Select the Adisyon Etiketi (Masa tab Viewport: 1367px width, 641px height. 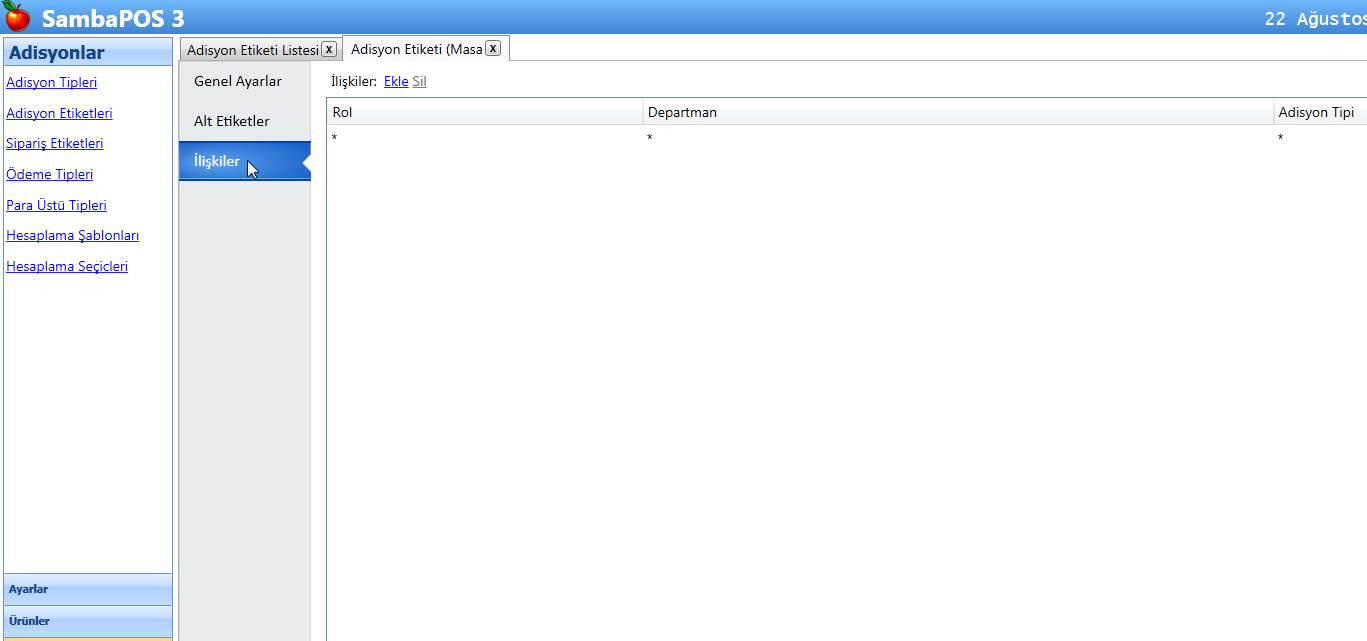click(x=416, y=49)
